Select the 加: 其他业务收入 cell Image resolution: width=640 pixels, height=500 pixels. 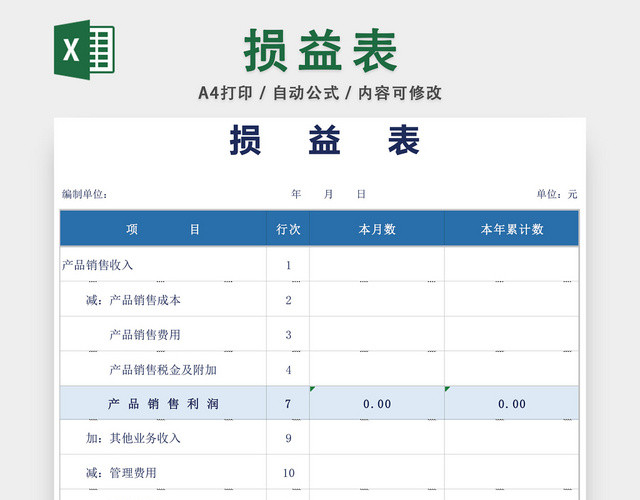point(163,438)
